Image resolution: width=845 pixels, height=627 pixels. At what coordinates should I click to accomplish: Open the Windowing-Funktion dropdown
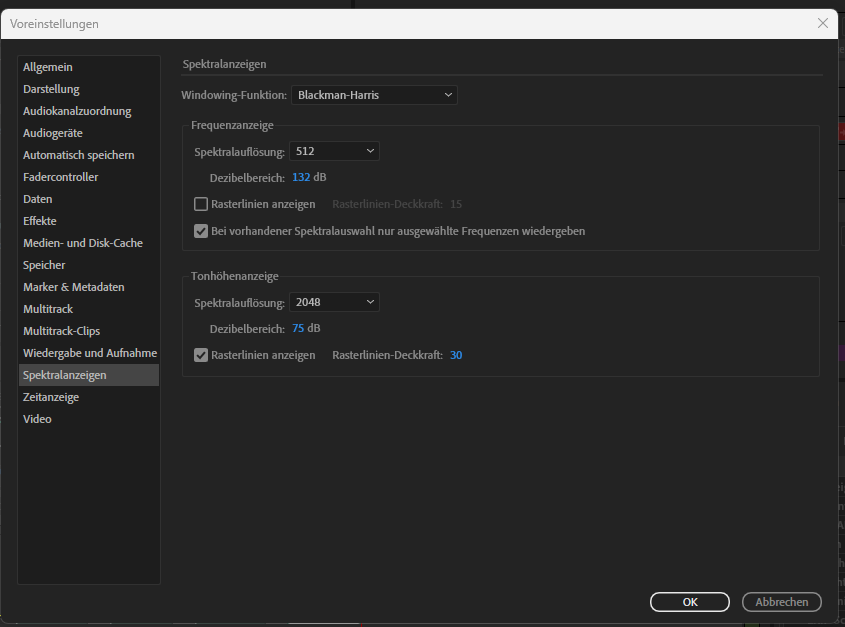pyautogui.click(x=375, y=94)
